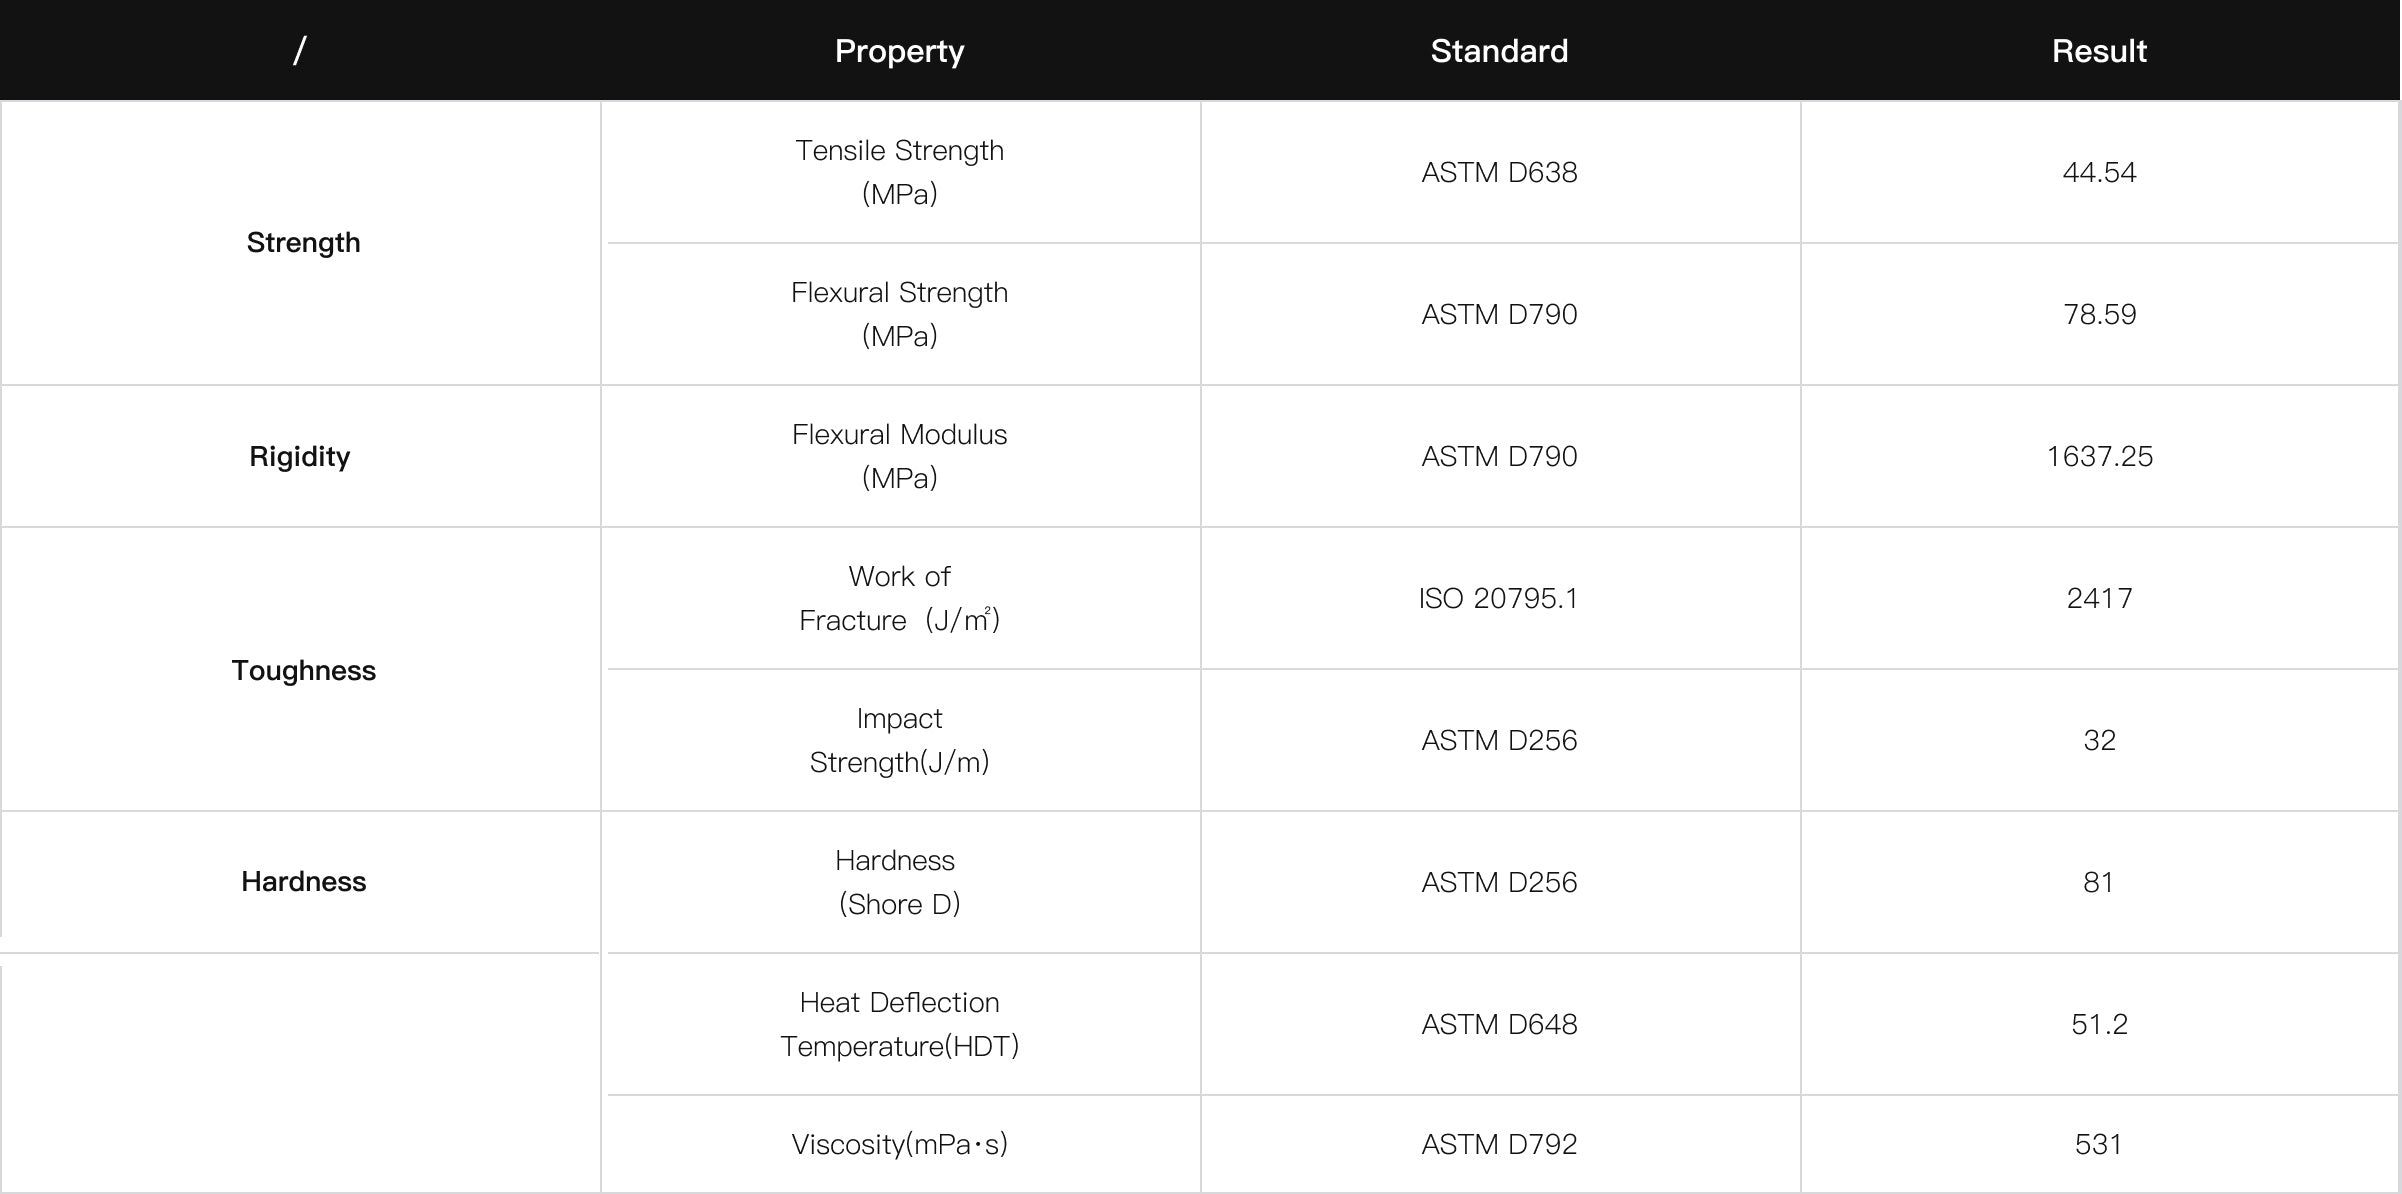
Task: Click the Heat Deflection Temperature cell
Action: pos(899,1024)
